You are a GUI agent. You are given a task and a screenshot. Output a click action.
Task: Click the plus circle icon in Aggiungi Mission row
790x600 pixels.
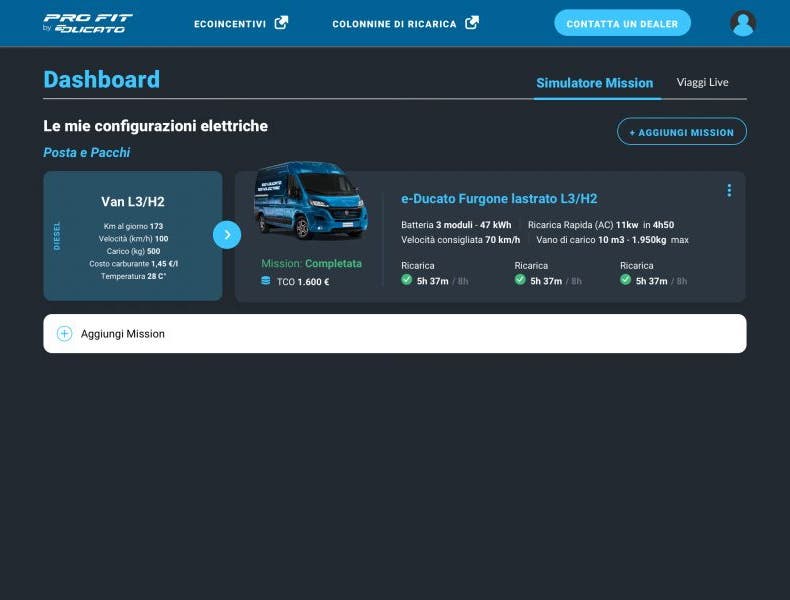click(64, 334)
